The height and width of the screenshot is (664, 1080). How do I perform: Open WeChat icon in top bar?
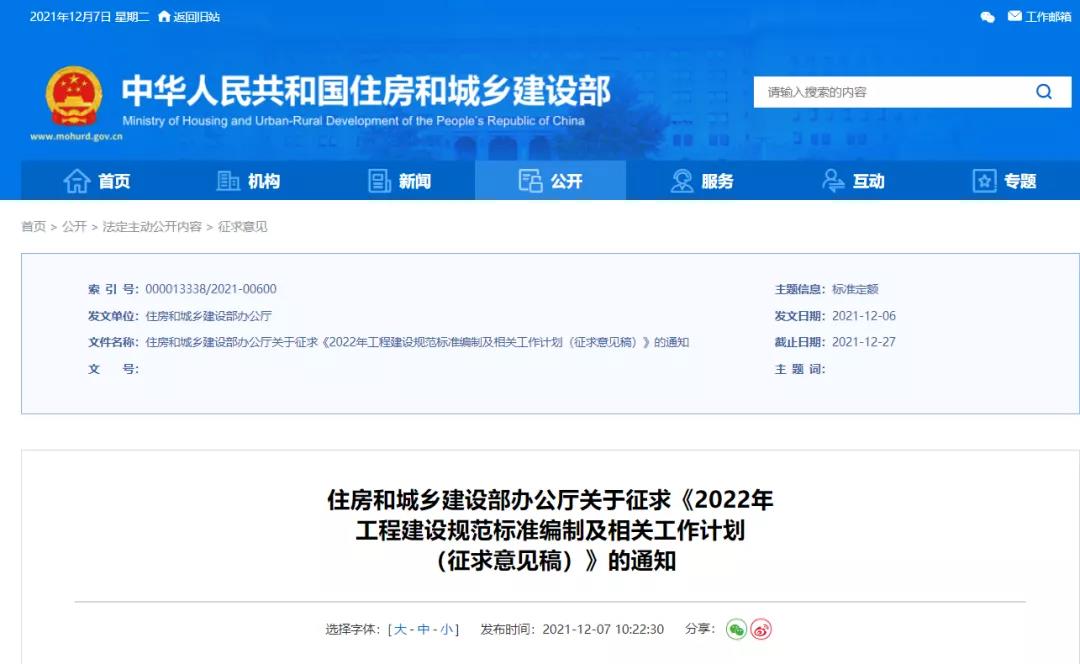click(x=987, y=17)
